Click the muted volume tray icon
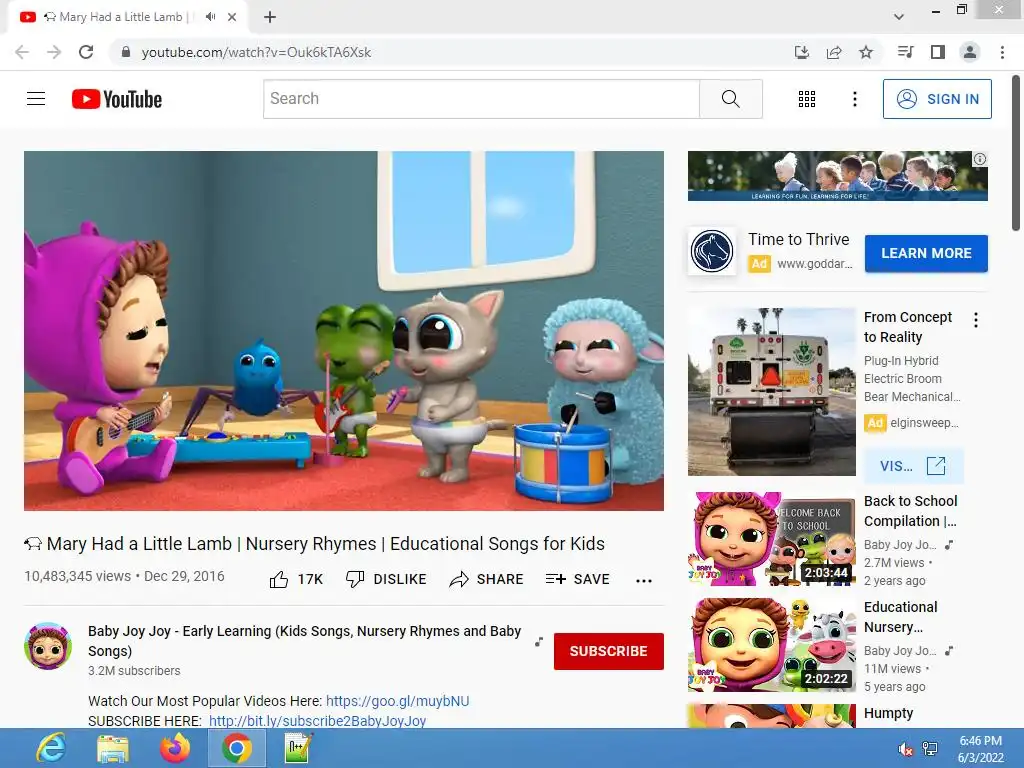Viewport: 1024px width, 768px height. pos(905,749)
